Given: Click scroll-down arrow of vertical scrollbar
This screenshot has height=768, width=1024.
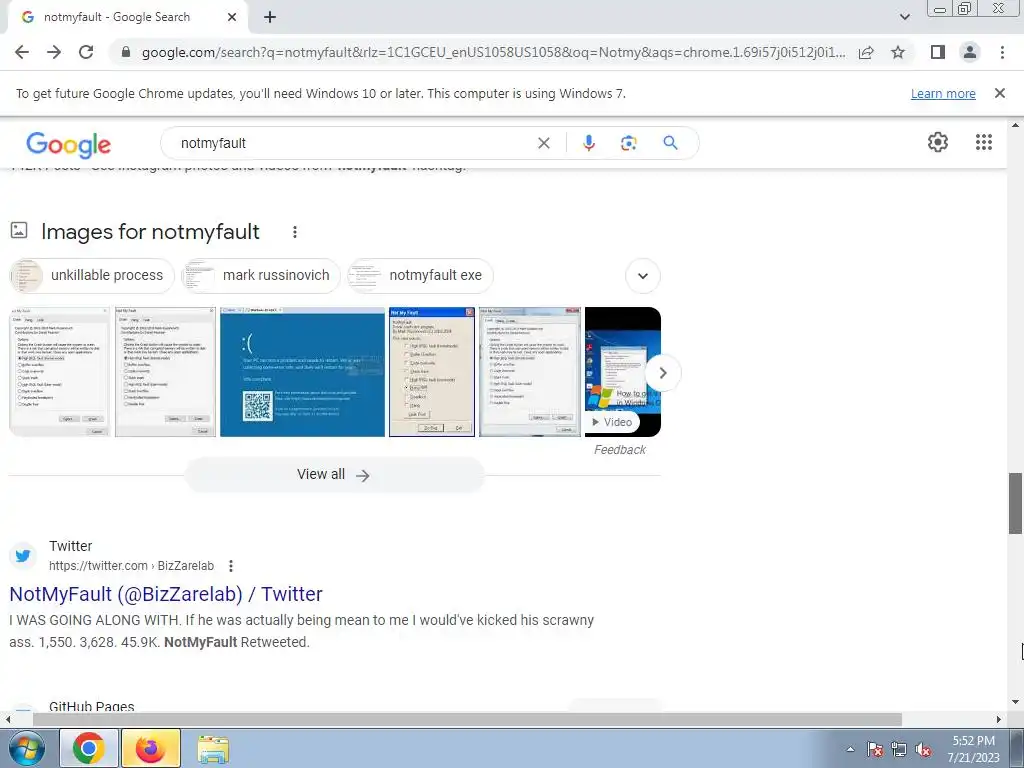Looking at the screenshot, I should 1015,702.
